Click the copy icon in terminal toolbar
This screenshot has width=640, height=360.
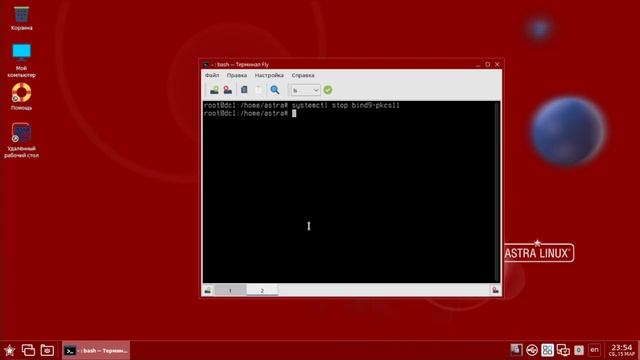tap(244, 90)
